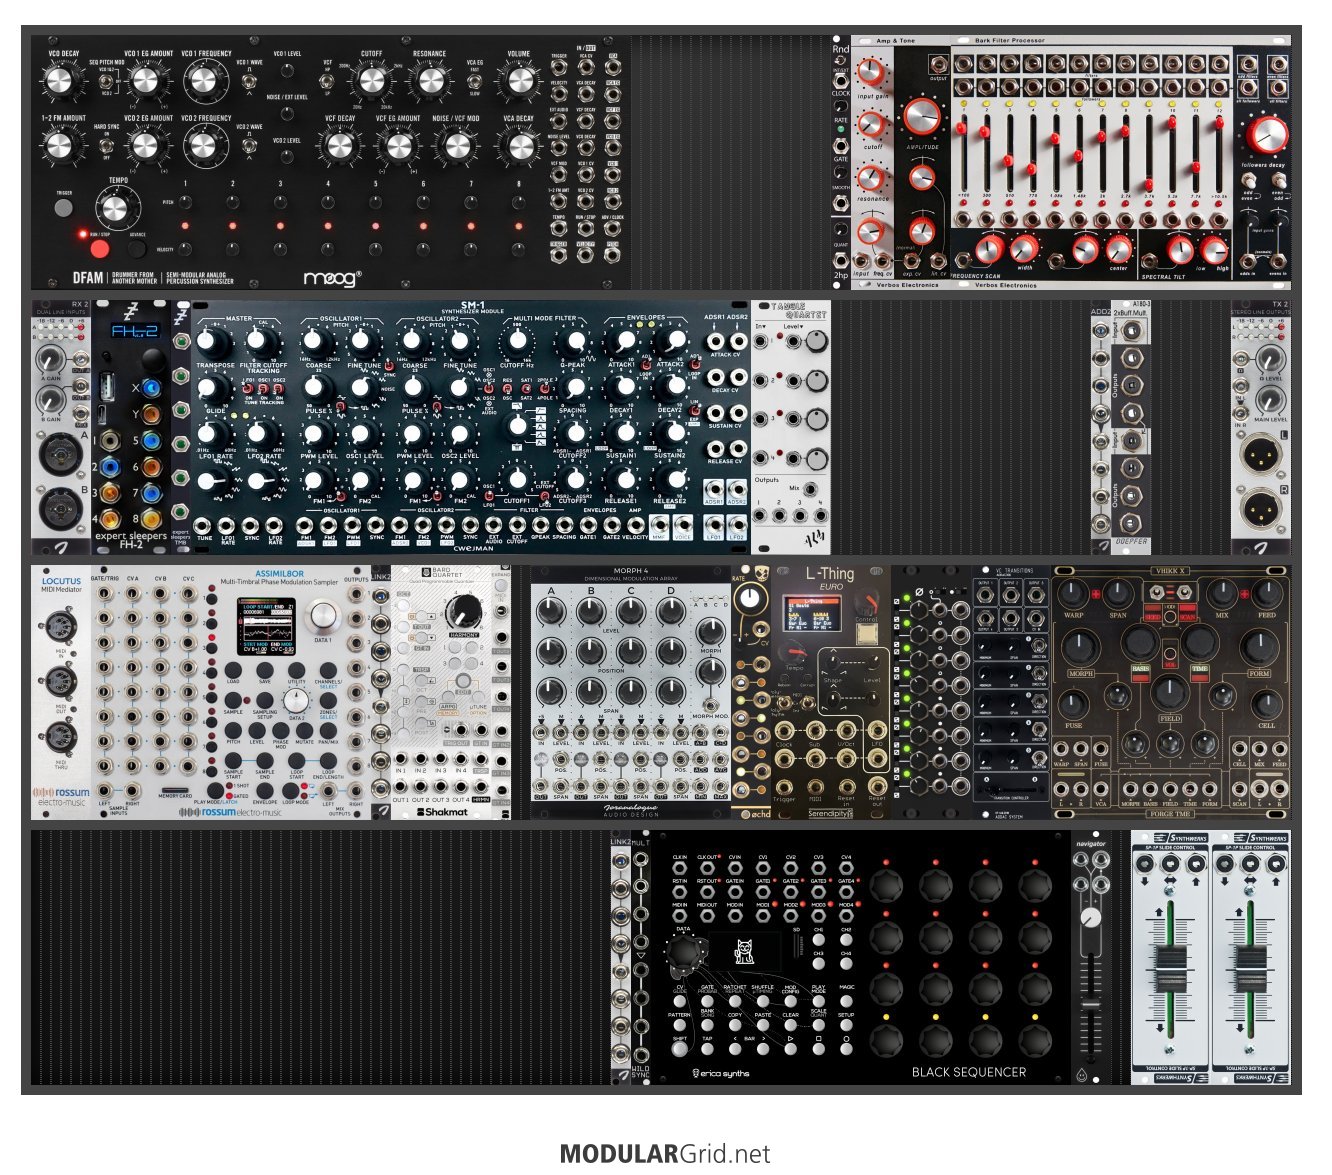Toggle the VCA EG fast/slow switch
Screen dimensions: 1332x1175
click(475, 80)
